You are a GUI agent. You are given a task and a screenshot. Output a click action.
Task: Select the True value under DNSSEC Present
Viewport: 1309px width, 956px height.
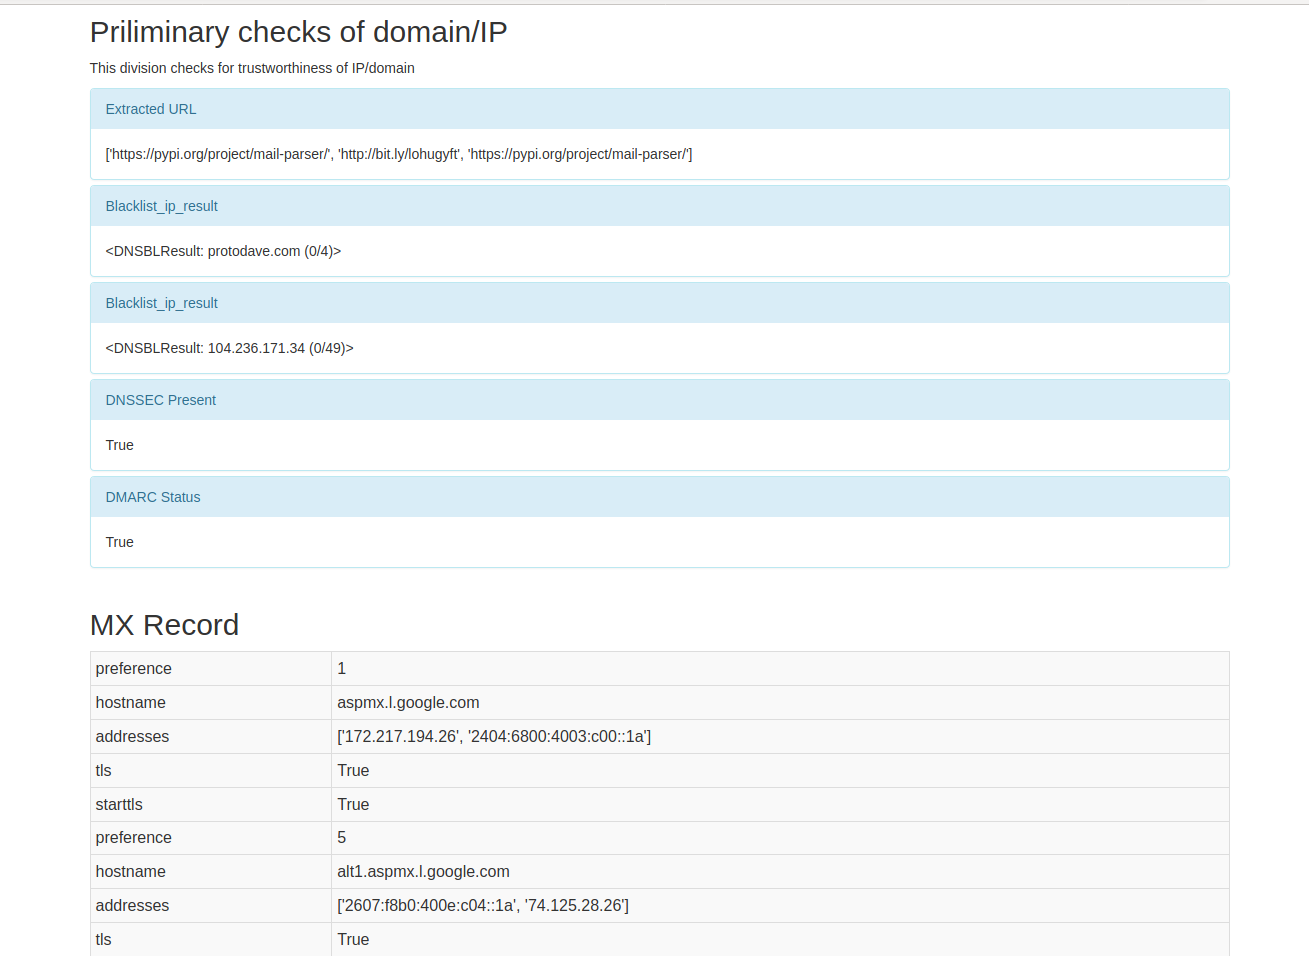click(120, 445)
